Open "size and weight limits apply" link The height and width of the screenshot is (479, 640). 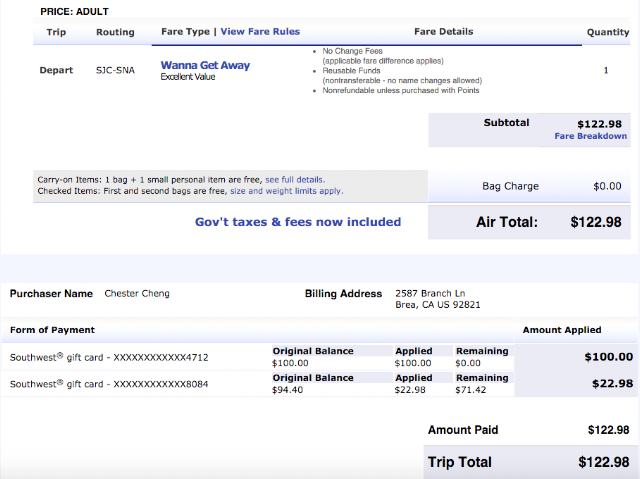286,191
